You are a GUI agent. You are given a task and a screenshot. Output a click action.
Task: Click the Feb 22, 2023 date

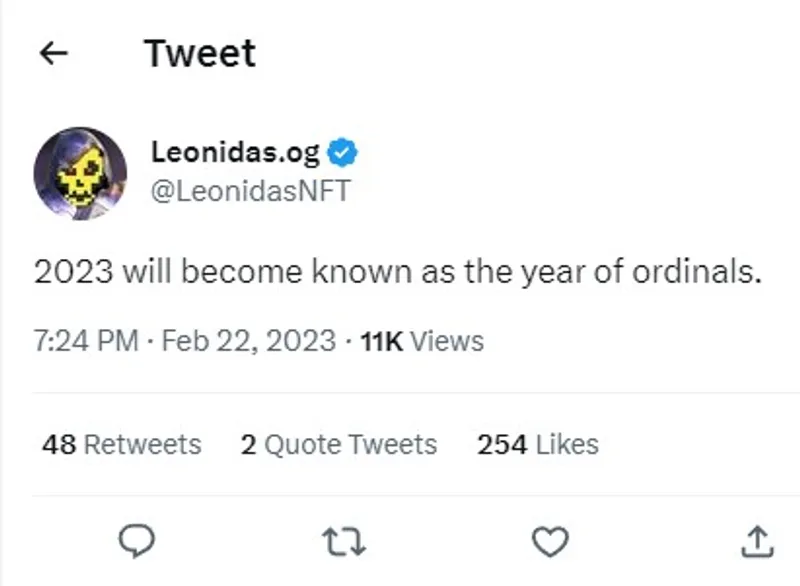click(249, 341)
